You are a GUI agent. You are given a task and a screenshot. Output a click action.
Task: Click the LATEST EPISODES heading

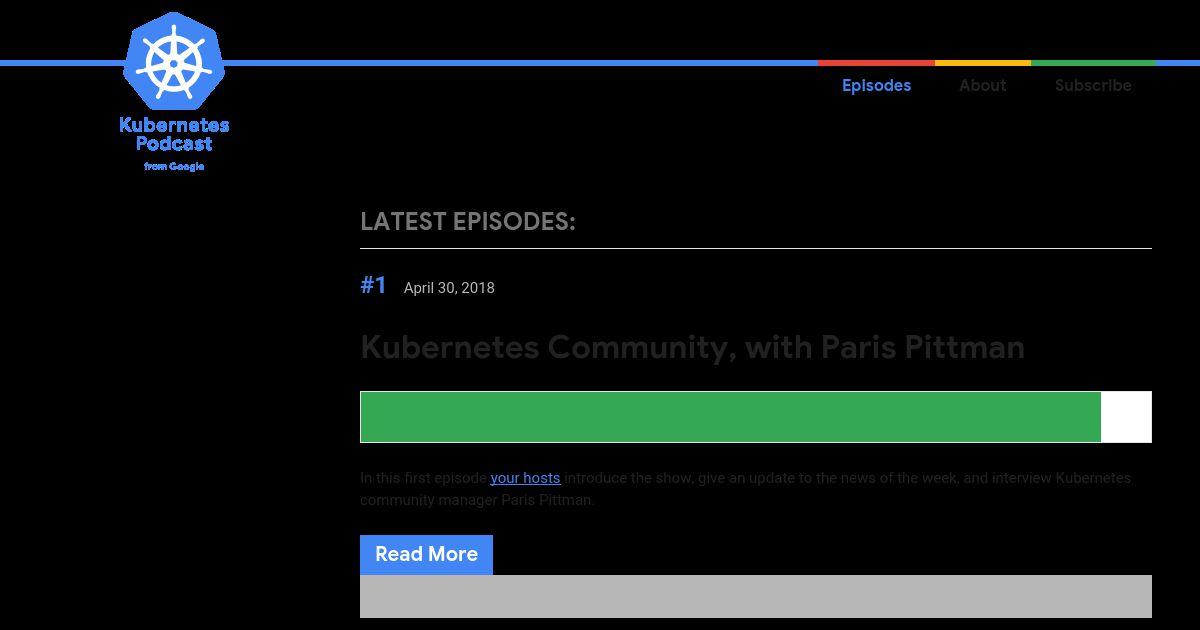[468, 222]
